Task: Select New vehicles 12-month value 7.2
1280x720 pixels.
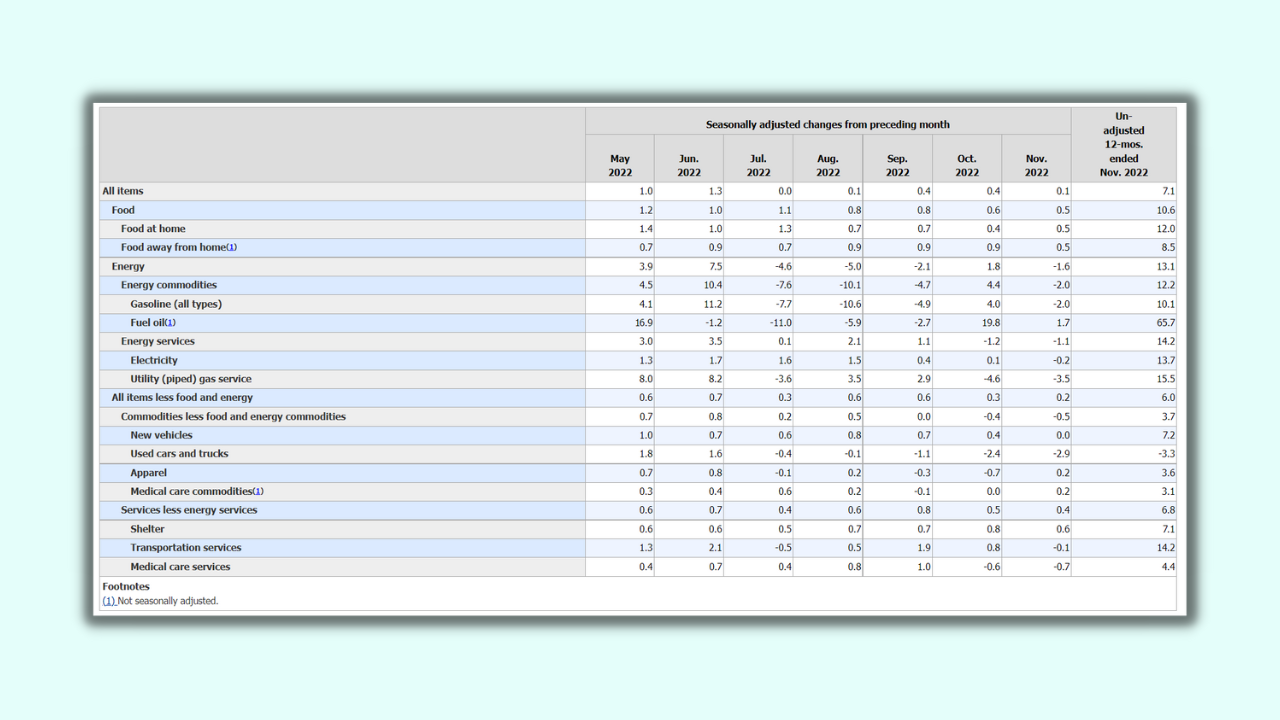Action: 1168,435
